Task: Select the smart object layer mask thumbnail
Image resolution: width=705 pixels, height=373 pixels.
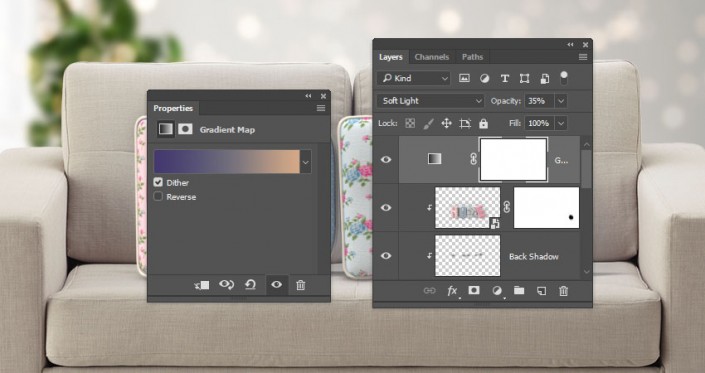Action: [x=546, y=208]
